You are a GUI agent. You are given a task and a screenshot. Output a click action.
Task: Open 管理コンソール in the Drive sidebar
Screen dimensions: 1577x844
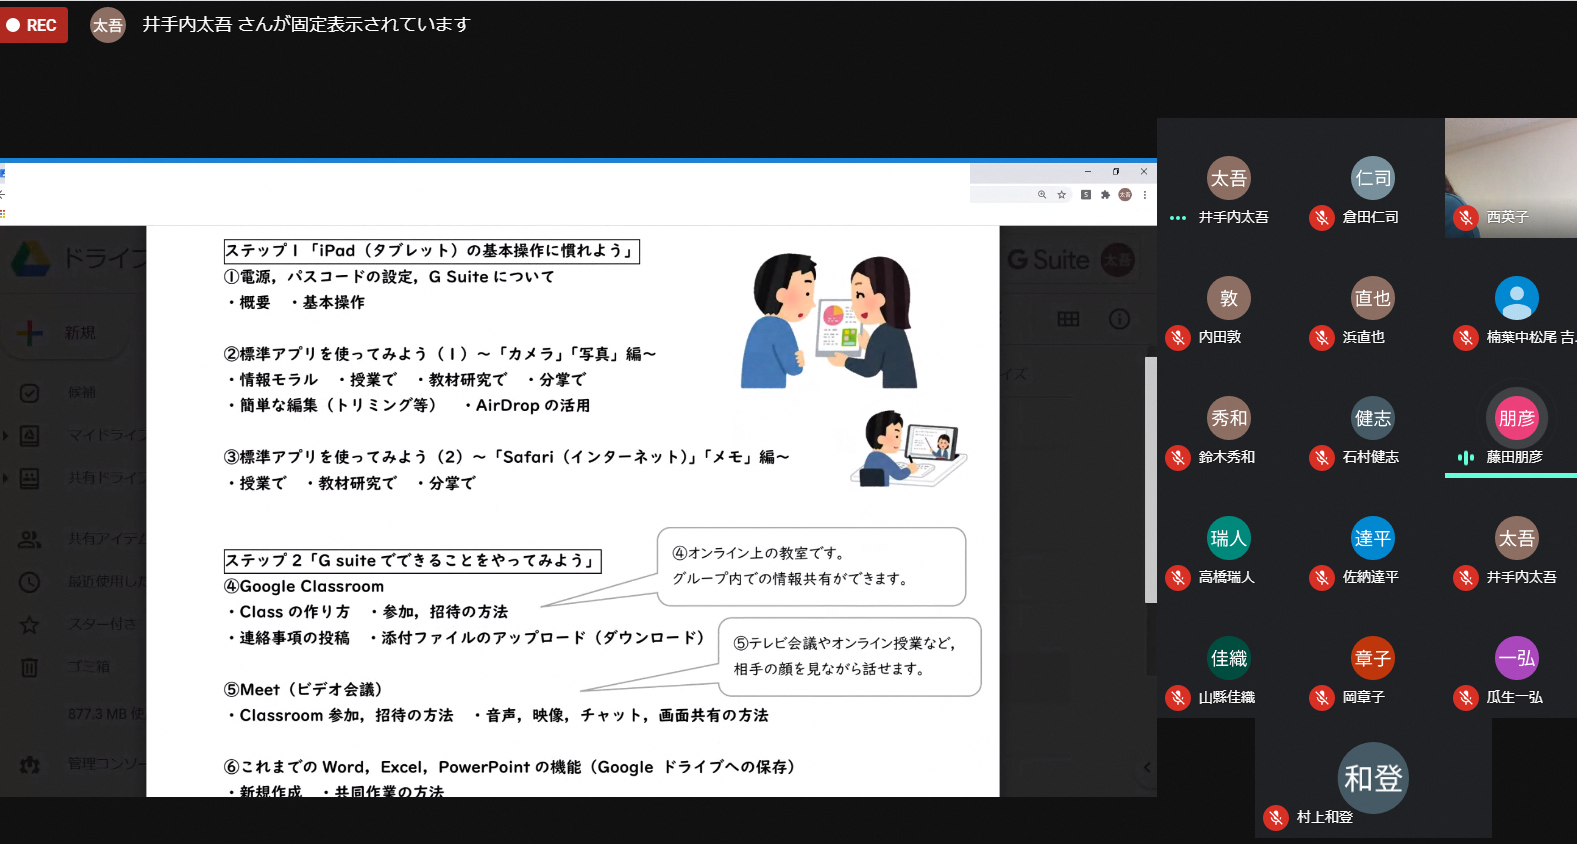point(84,764)
